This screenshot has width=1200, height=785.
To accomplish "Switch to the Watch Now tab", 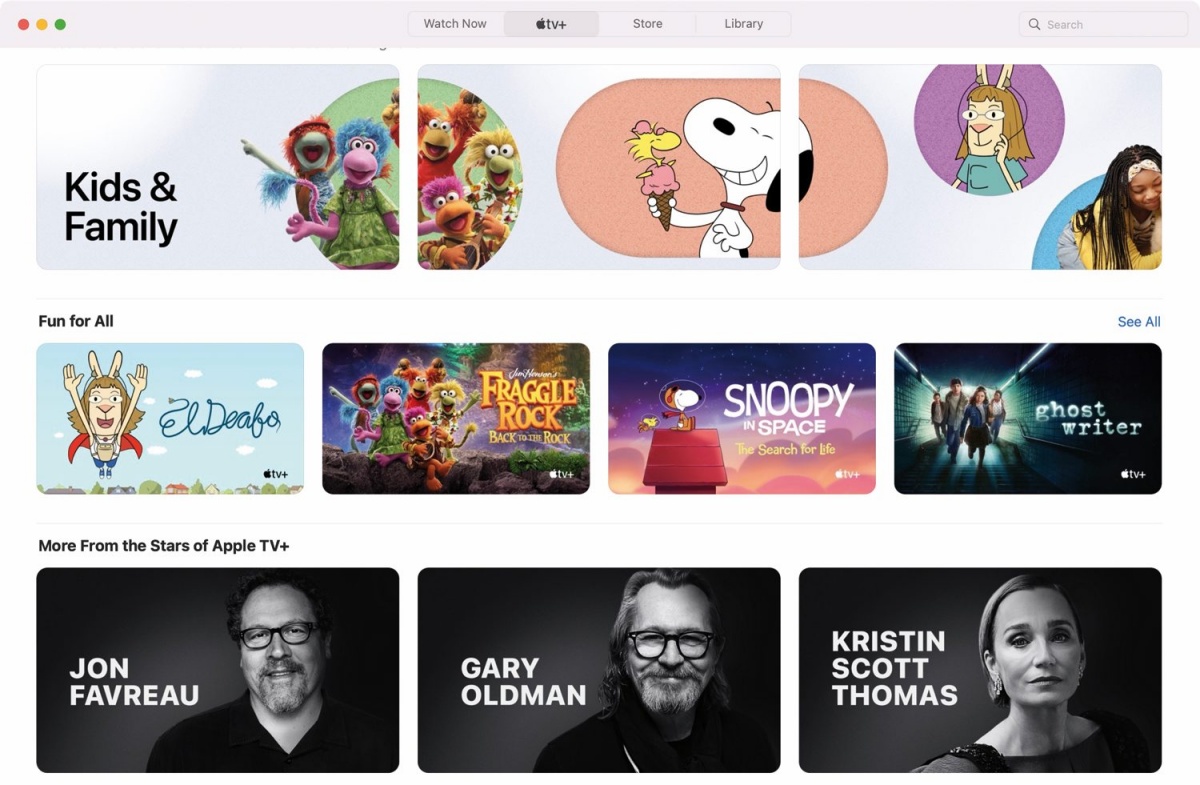I will [x=455, y=24].
